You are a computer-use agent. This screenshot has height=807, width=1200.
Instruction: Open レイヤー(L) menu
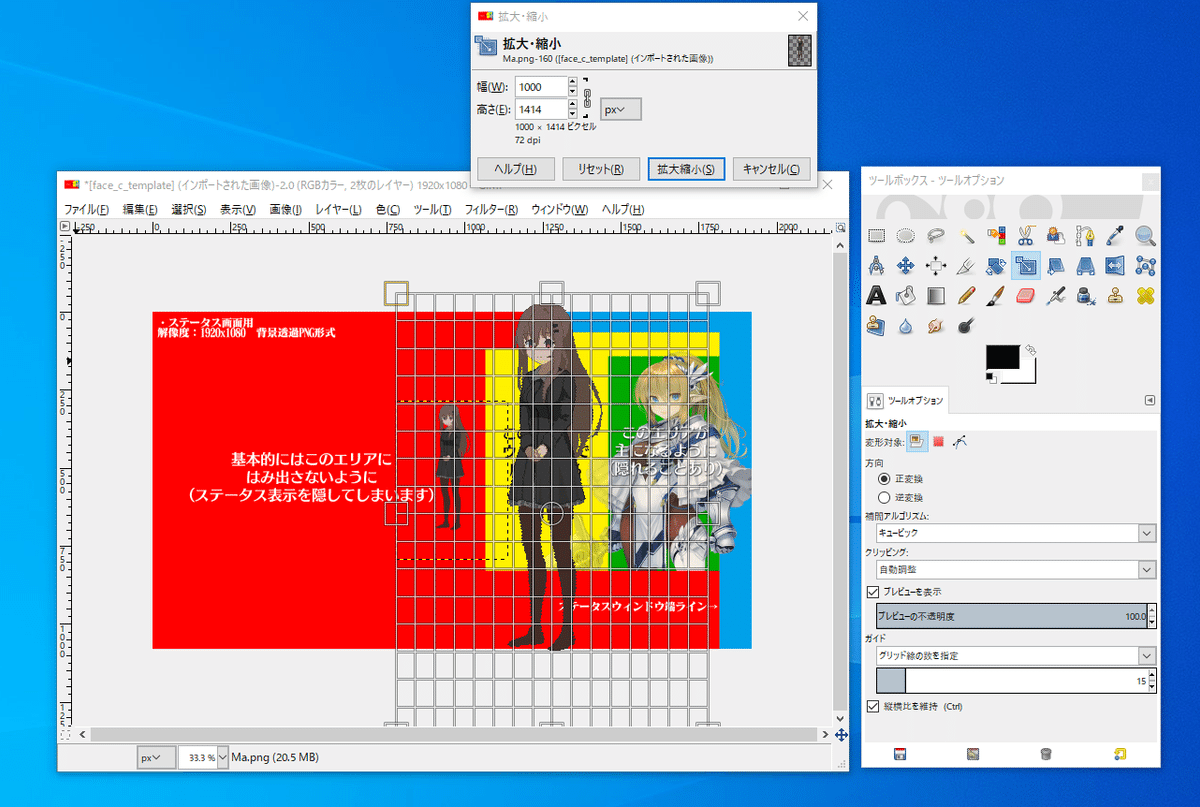[x=339, y=209]
